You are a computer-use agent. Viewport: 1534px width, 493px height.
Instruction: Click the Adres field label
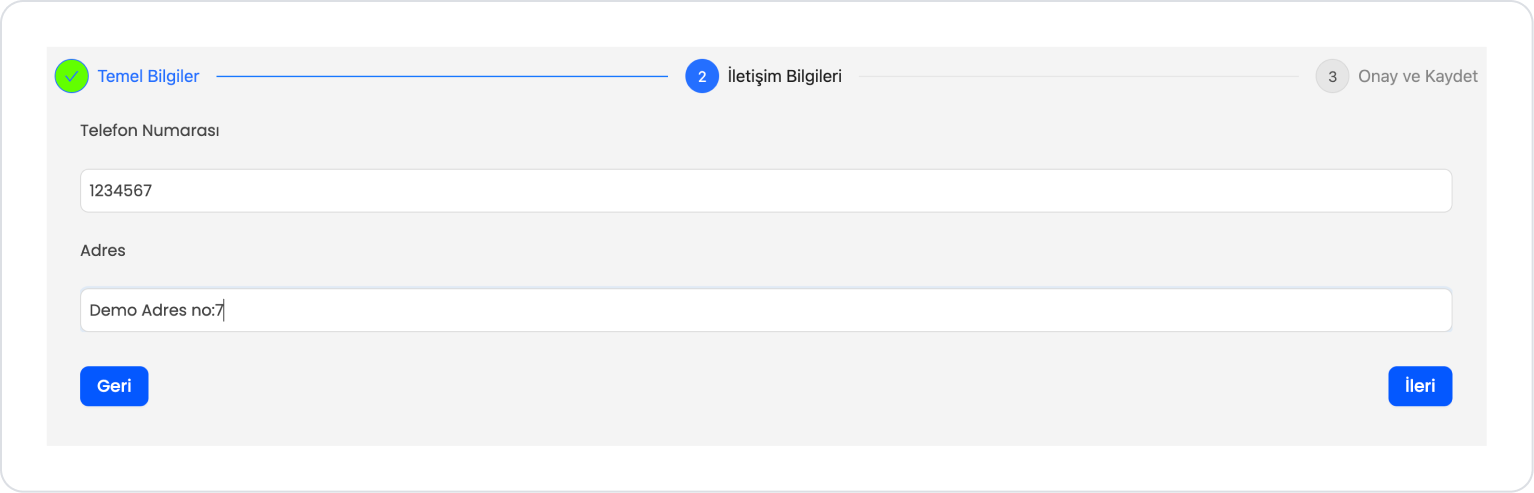point(103,251)
